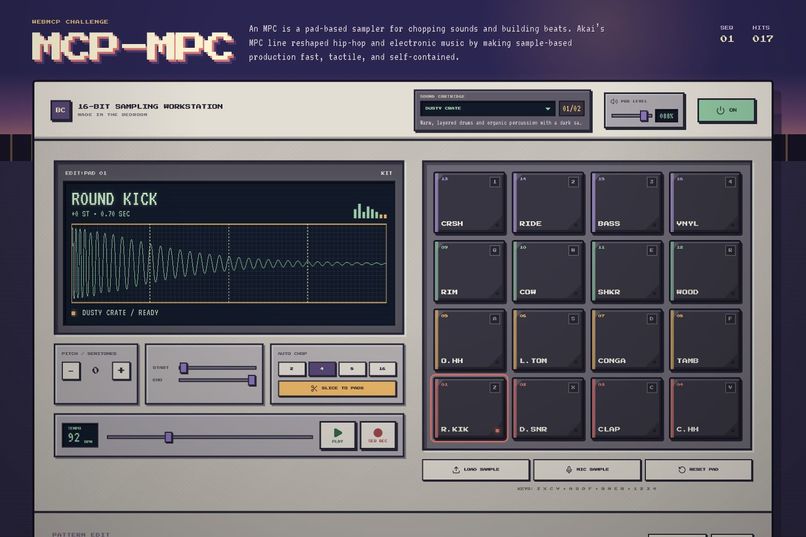Click the 080% pad level readout
The image size is (806, 537).
666,116
